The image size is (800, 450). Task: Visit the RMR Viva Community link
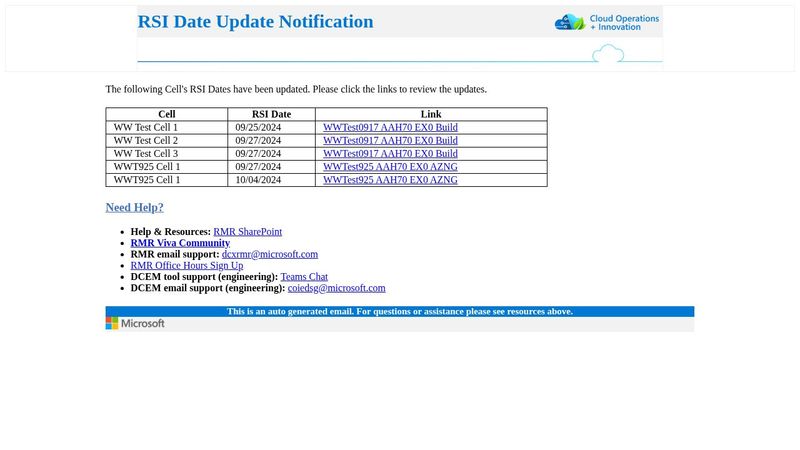(180, 243)
